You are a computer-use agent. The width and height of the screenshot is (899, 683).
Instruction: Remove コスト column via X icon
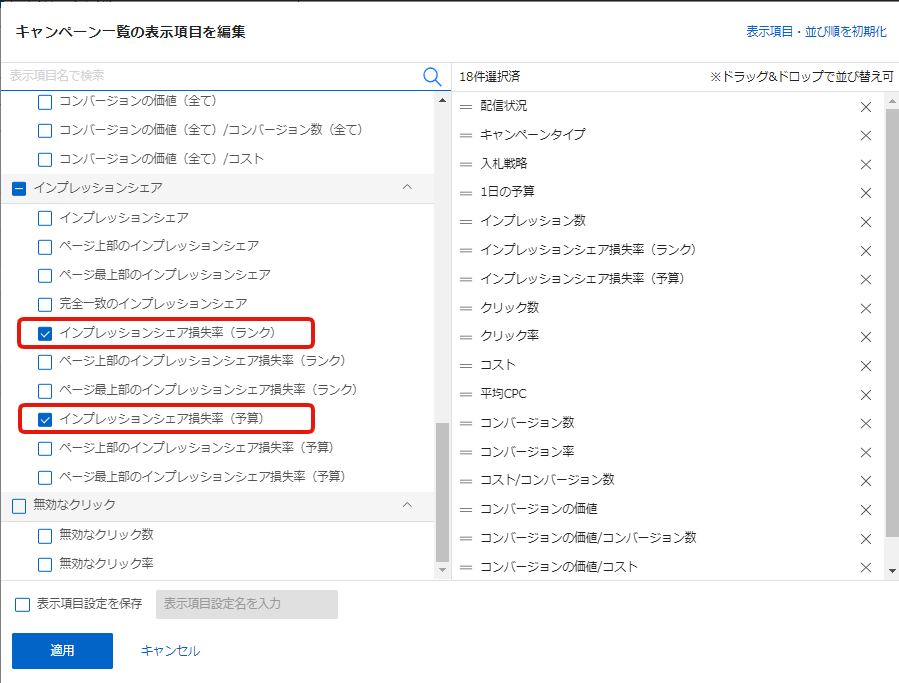click(x=866, y=366)
